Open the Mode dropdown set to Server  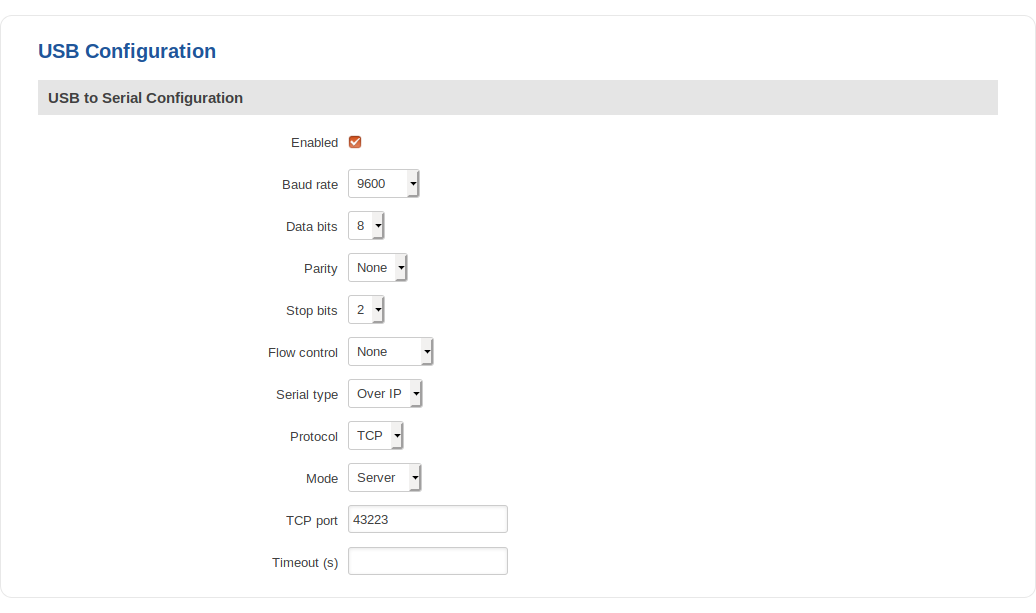tap(384, 478)
